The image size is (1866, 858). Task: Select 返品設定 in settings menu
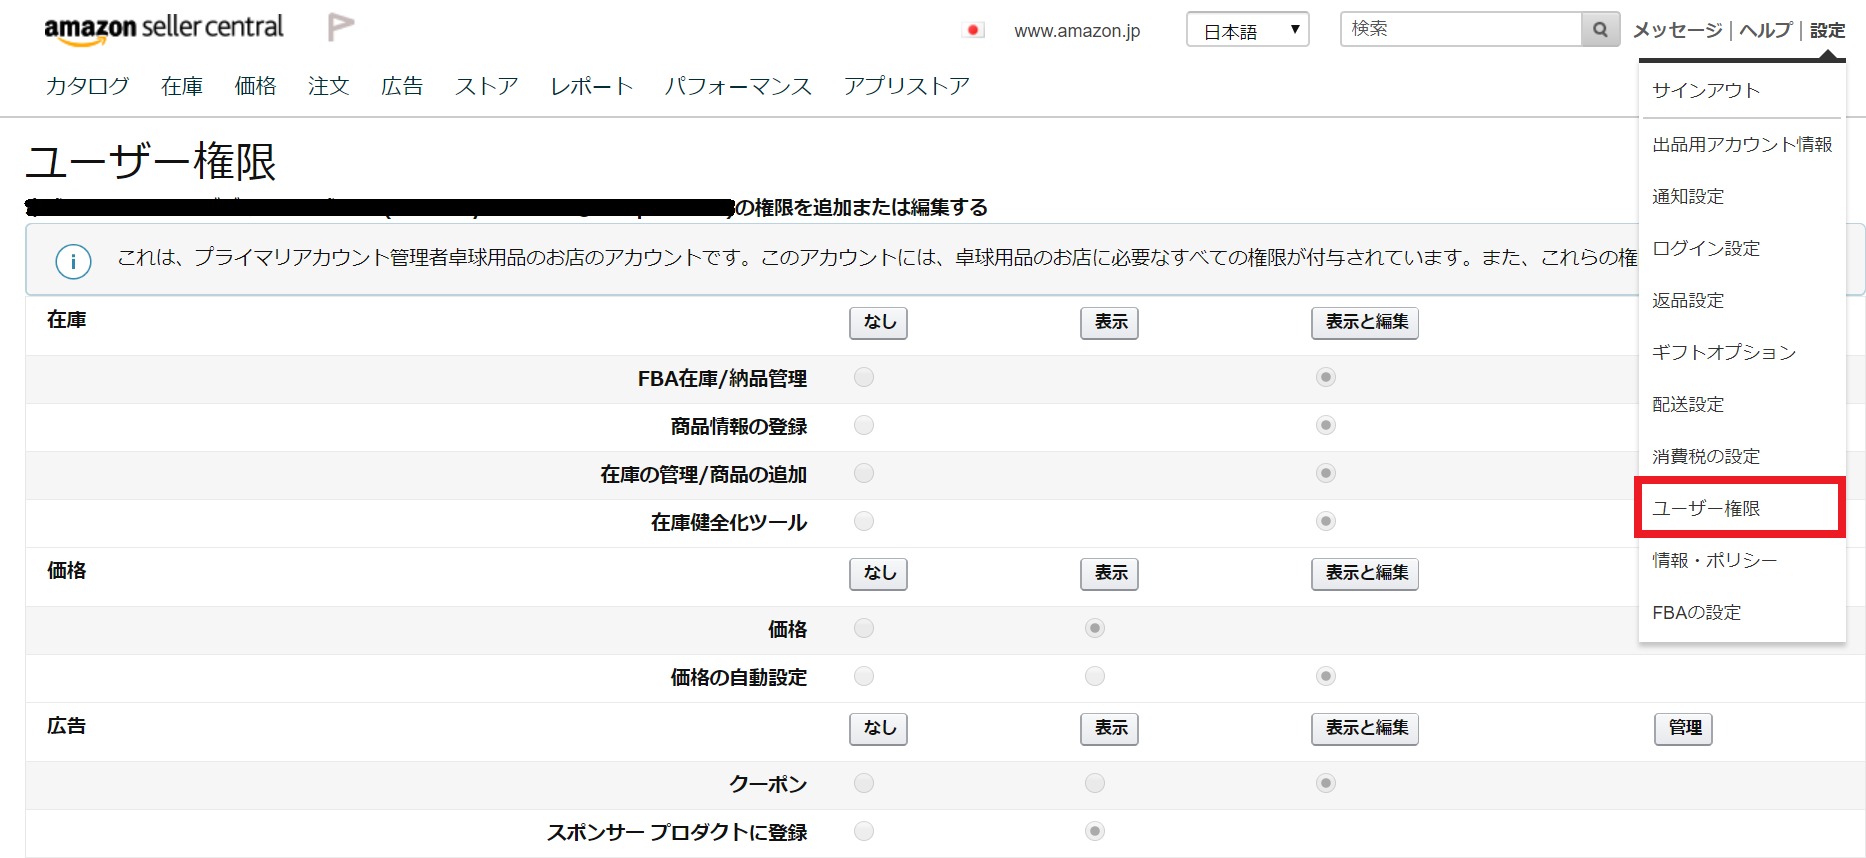[x=1688, y=300]
